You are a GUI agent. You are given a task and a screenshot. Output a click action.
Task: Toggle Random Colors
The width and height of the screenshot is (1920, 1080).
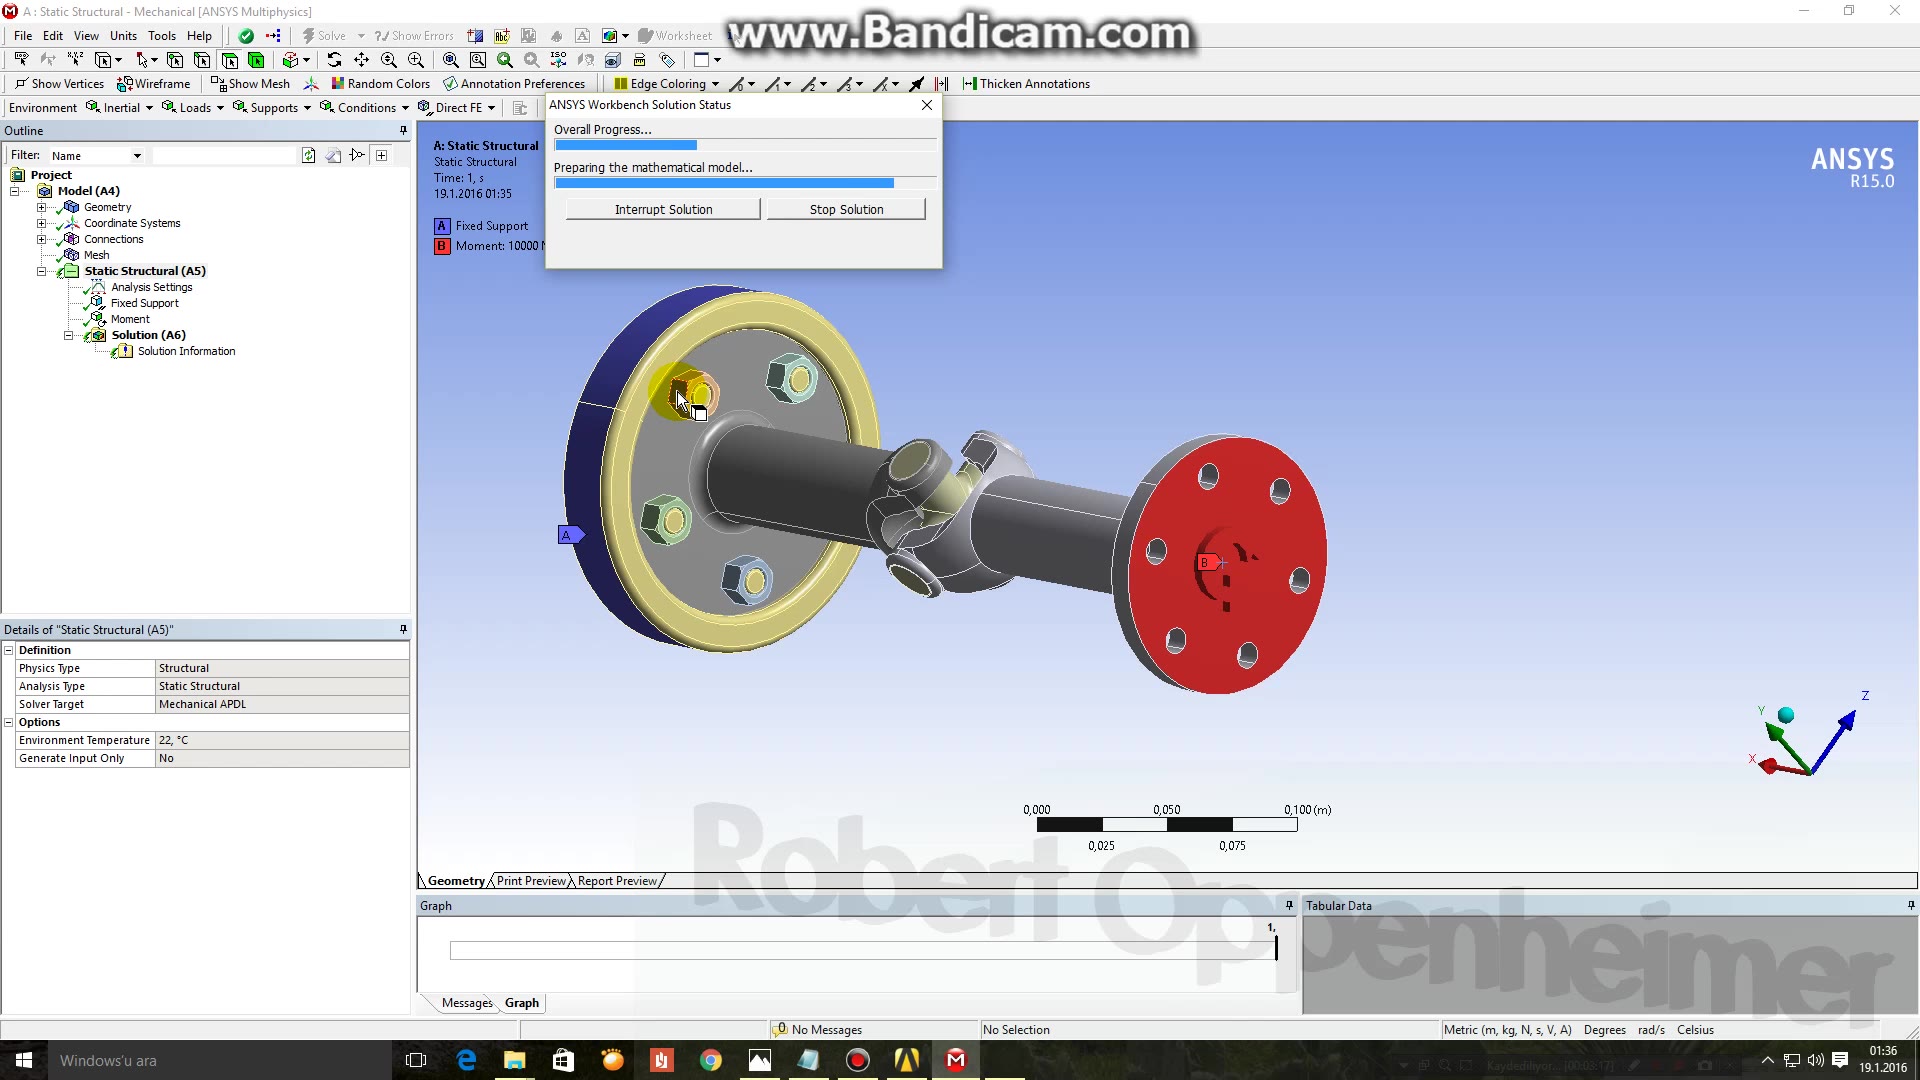click(380, 84)
